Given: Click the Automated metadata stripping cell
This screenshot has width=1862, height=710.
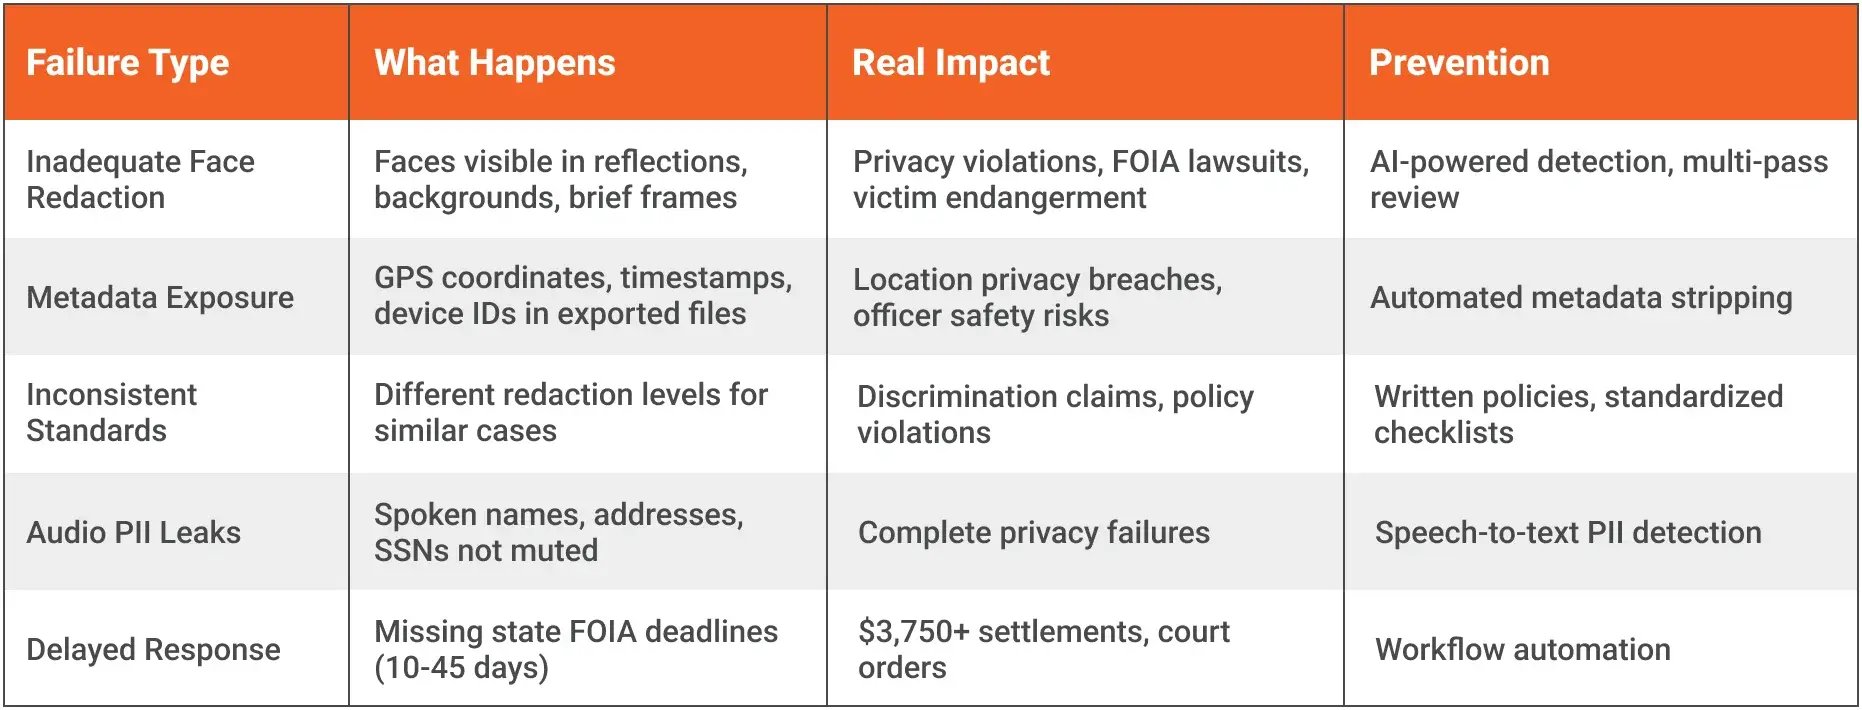Looking at the screenshot, I should 1580,297.
